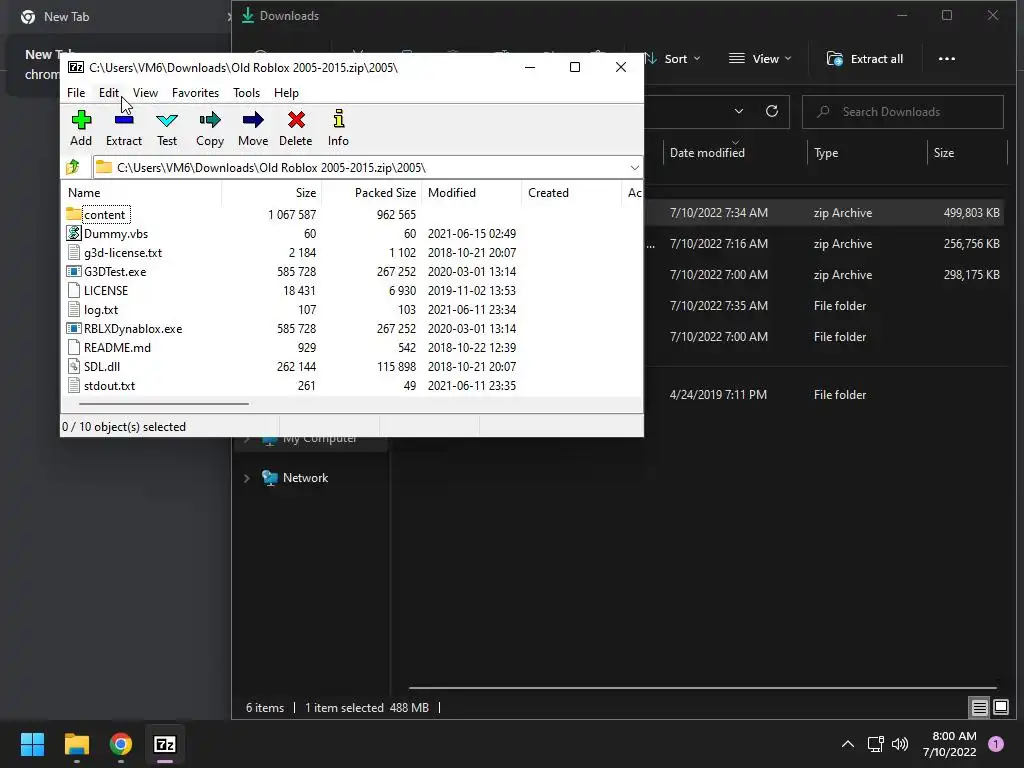Select the G3DTest.exe file icon
1024x768 pixels.
pyautogui.click(x=74, y=271)
